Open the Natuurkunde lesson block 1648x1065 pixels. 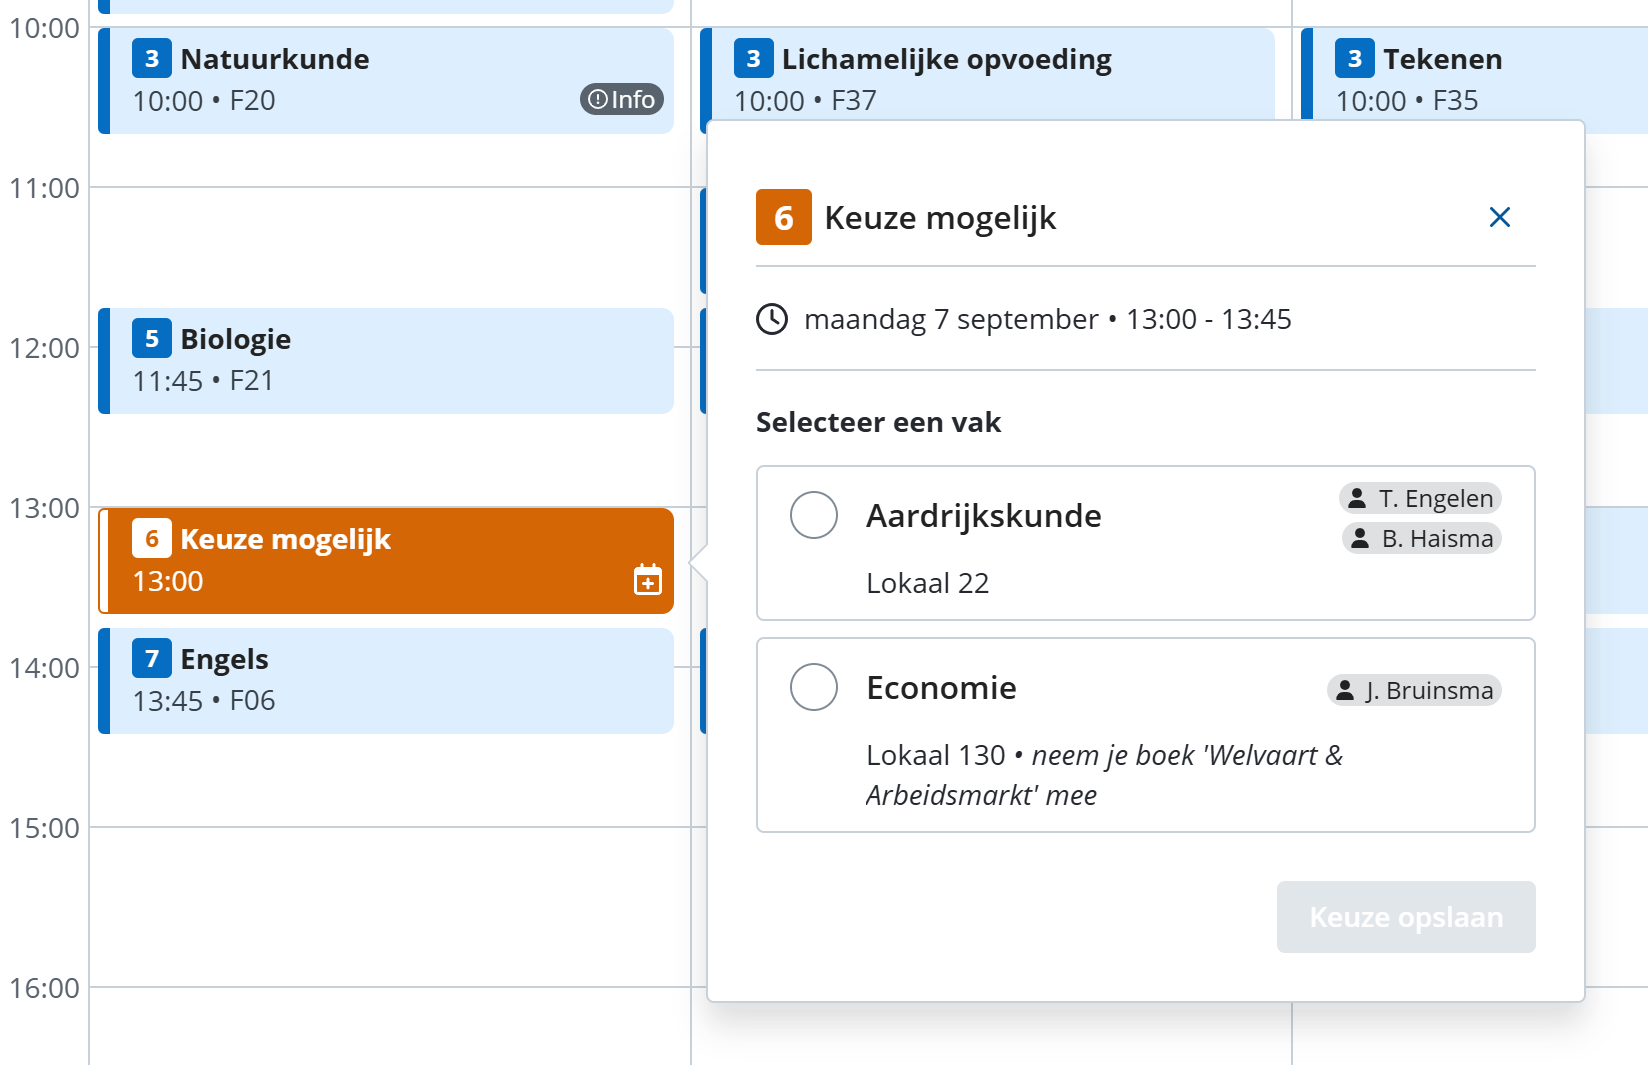click(x=386, y=81)
